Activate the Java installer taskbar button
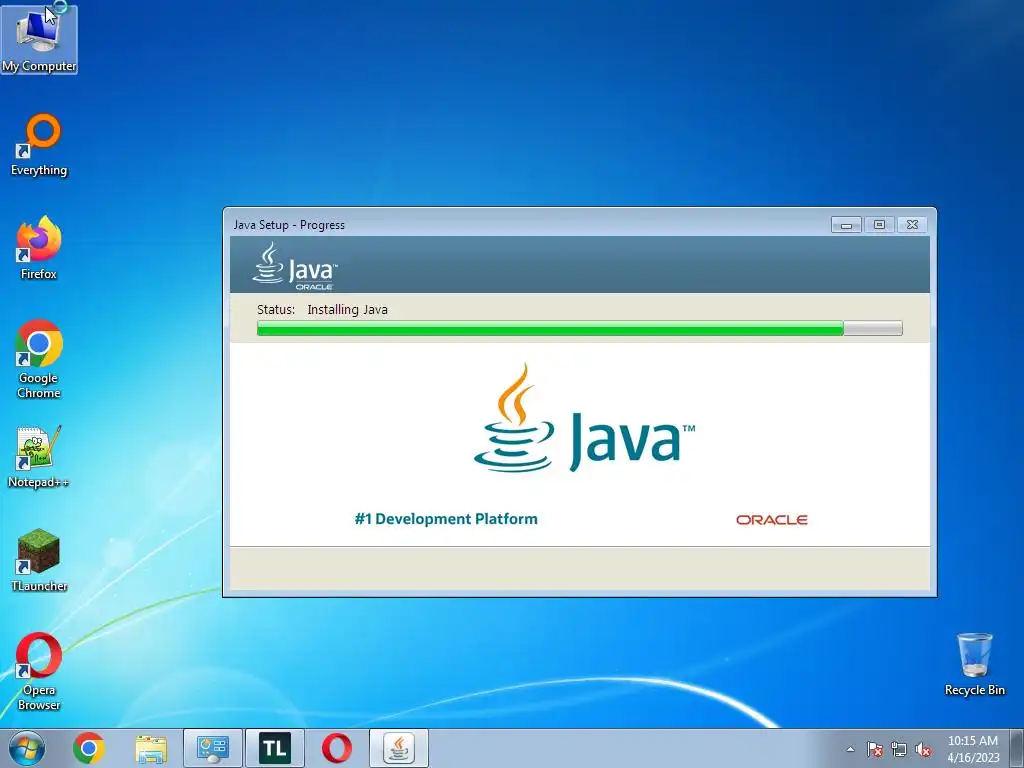This screenshot has height=768, width=1024. coord(399,748)
